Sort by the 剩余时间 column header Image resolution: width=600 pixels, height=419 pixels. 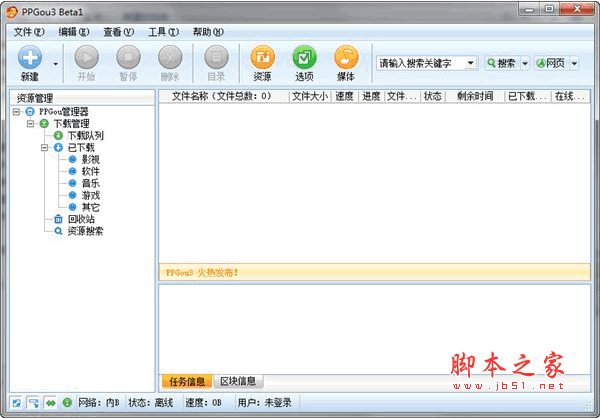(475, 96)
